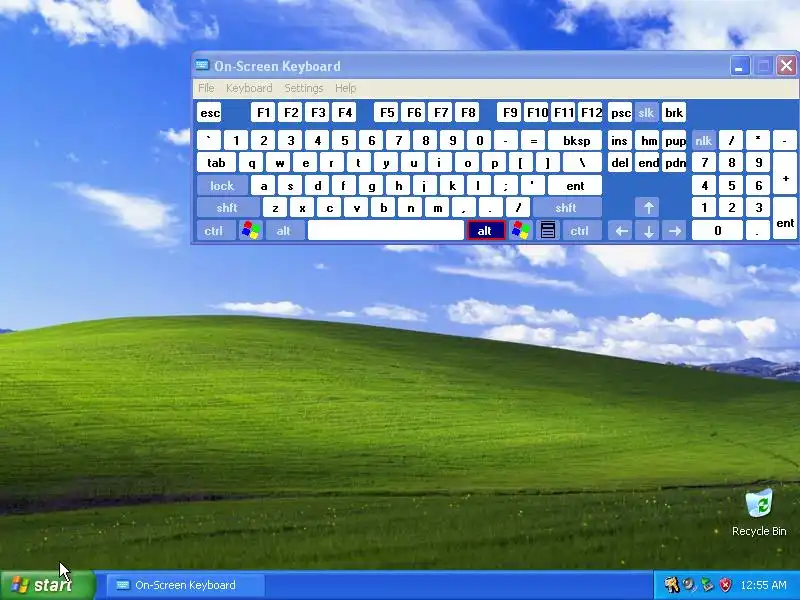Click the red security shield tray icon
This screenshot has width=800, height=600.
pos(725,585)
